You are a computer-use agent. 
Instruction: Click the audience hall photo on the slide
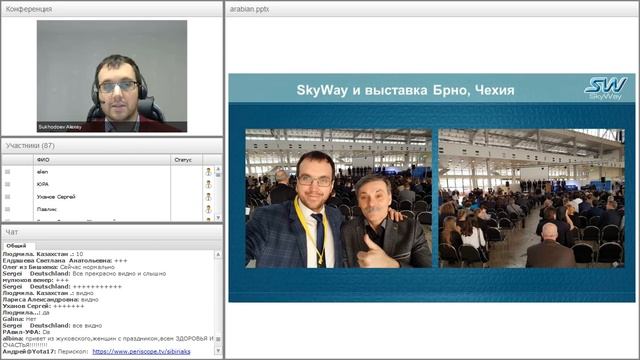coord(531,198)
